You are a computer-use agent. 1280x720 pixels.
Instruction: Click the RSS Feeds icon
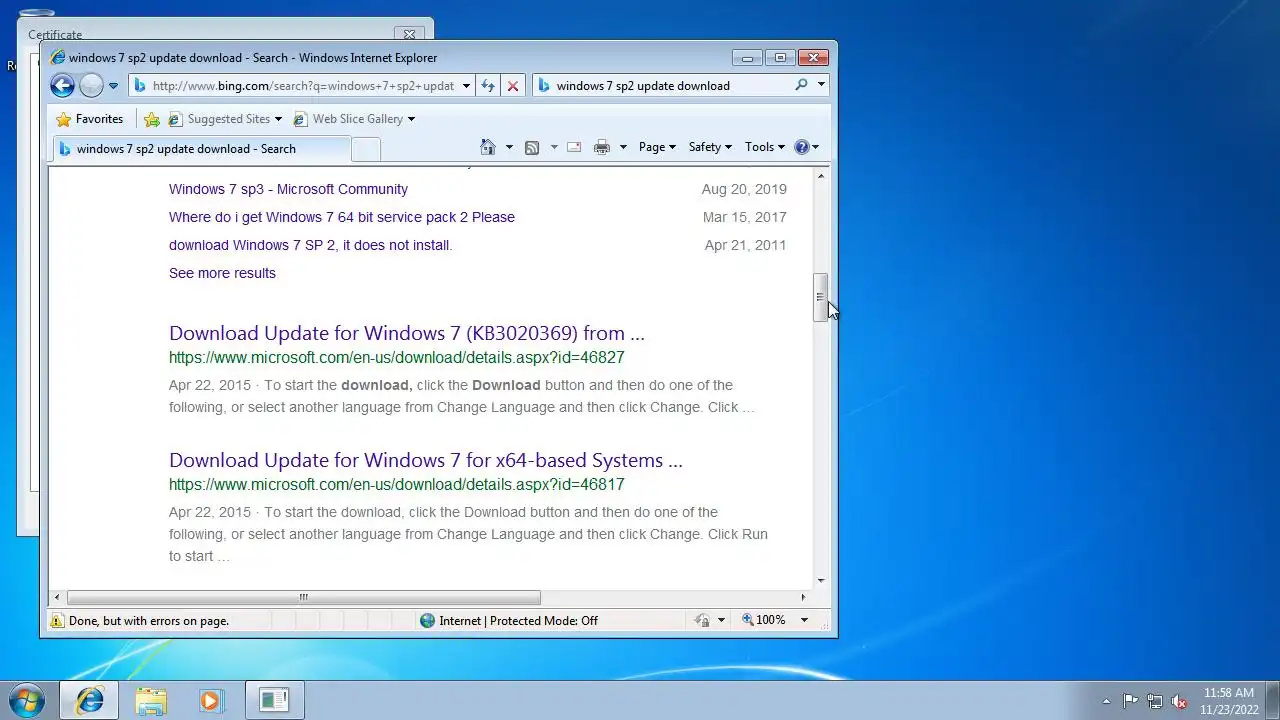tap(532, 147)
